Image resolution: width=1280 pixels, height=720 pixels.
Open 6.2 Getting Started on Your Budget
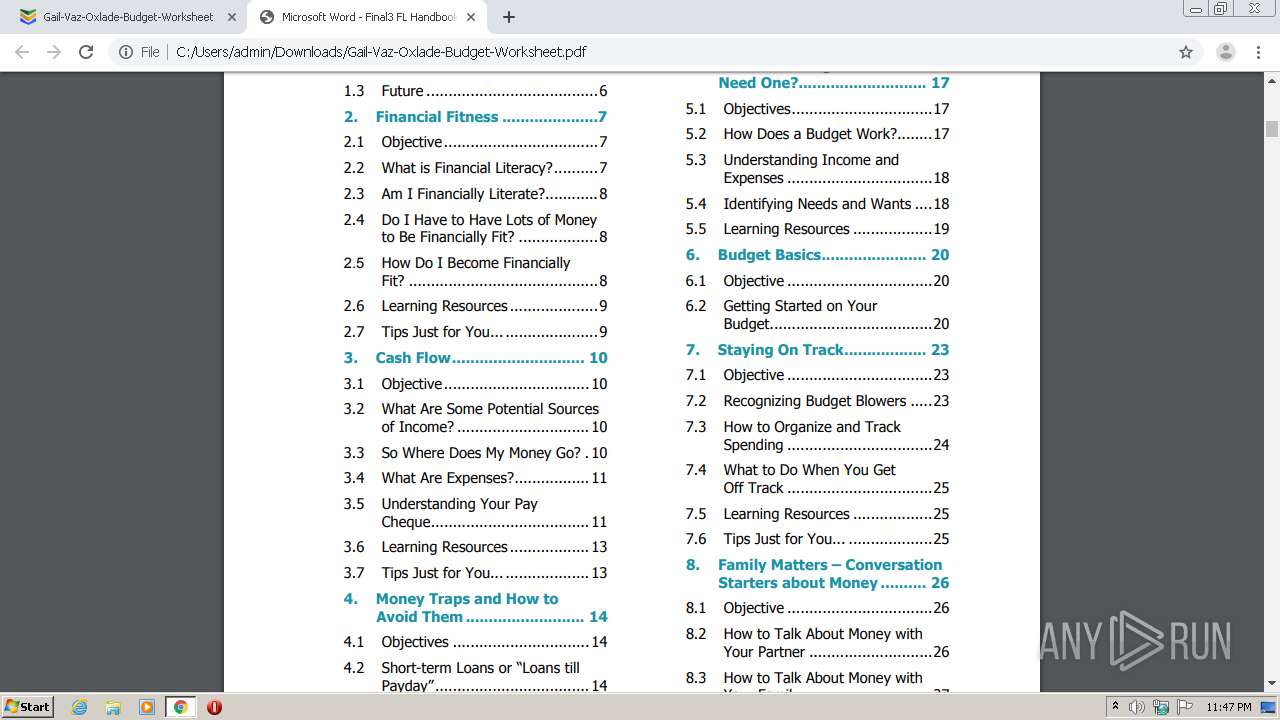817,315
